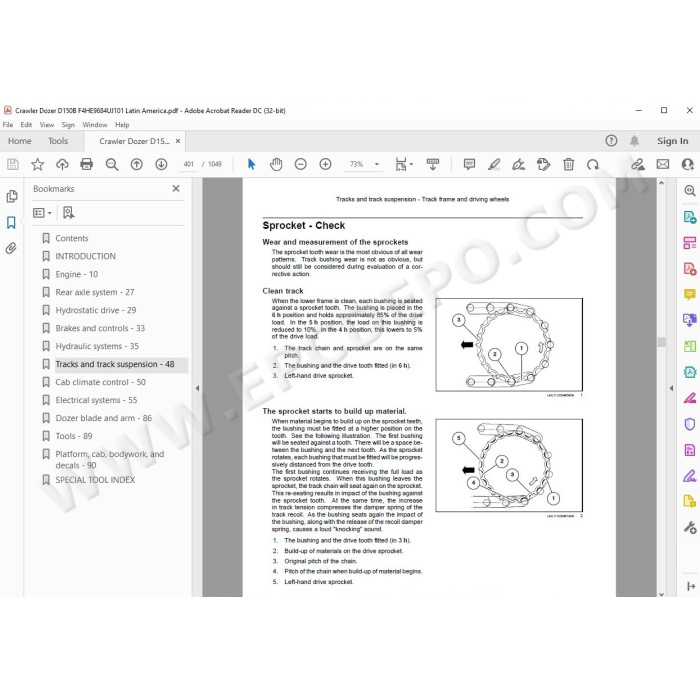The image size is (700, 700).
Task: Open the Edit menu
Action: (26, 125)
